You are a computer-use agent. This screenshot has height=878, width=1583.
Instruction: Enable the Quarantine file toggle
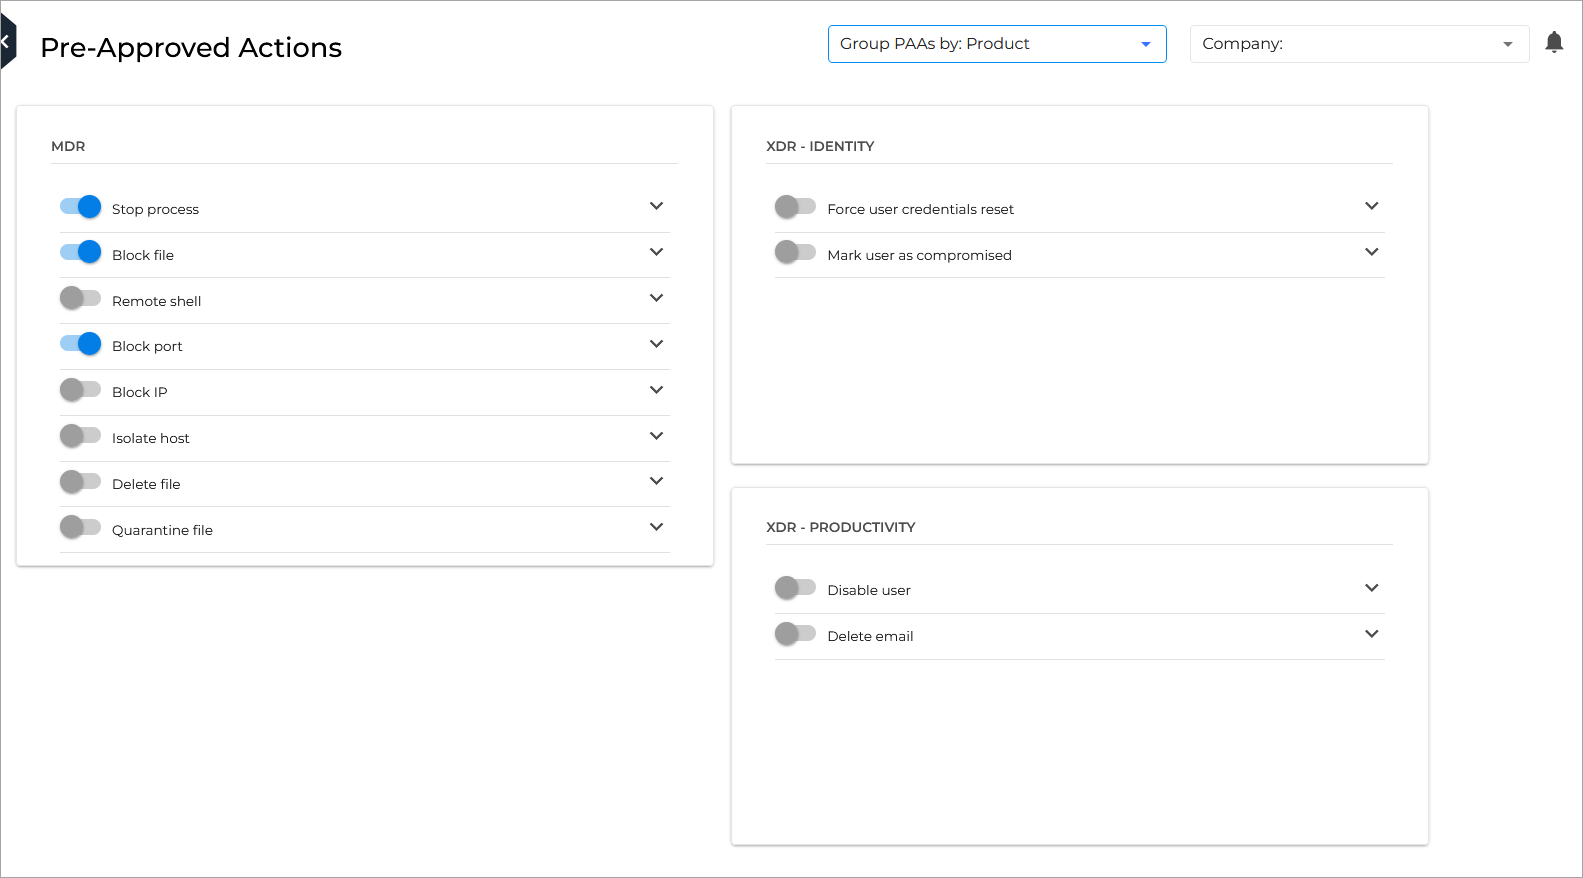[x=80, y=527]
